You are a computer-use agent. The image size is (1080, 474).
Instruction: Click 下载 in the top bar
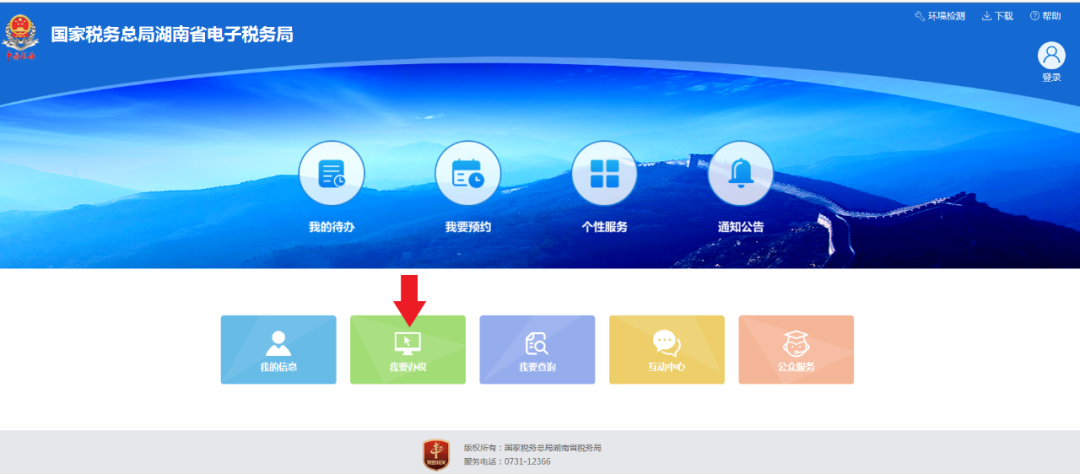[997, 16]
